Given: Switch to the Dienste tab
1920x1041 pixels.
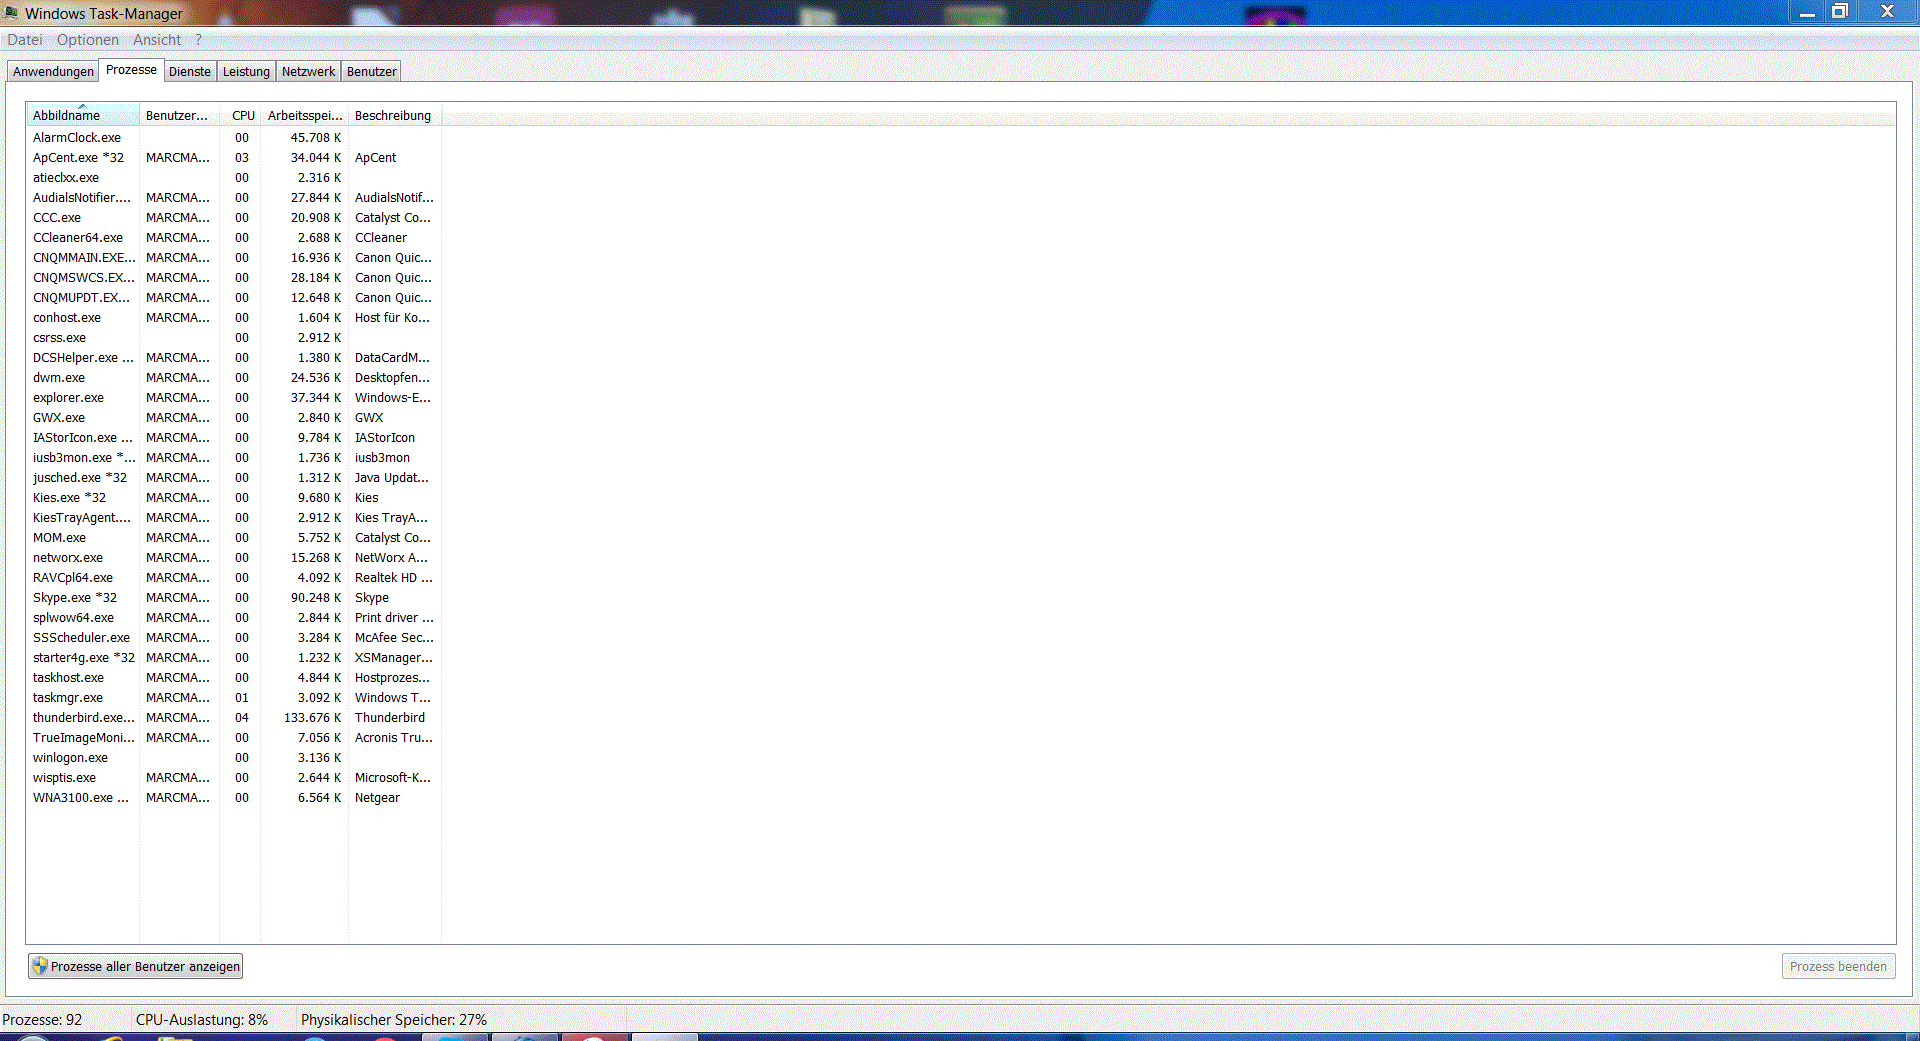Looking at the screenshot, I should tap(190, 72).
